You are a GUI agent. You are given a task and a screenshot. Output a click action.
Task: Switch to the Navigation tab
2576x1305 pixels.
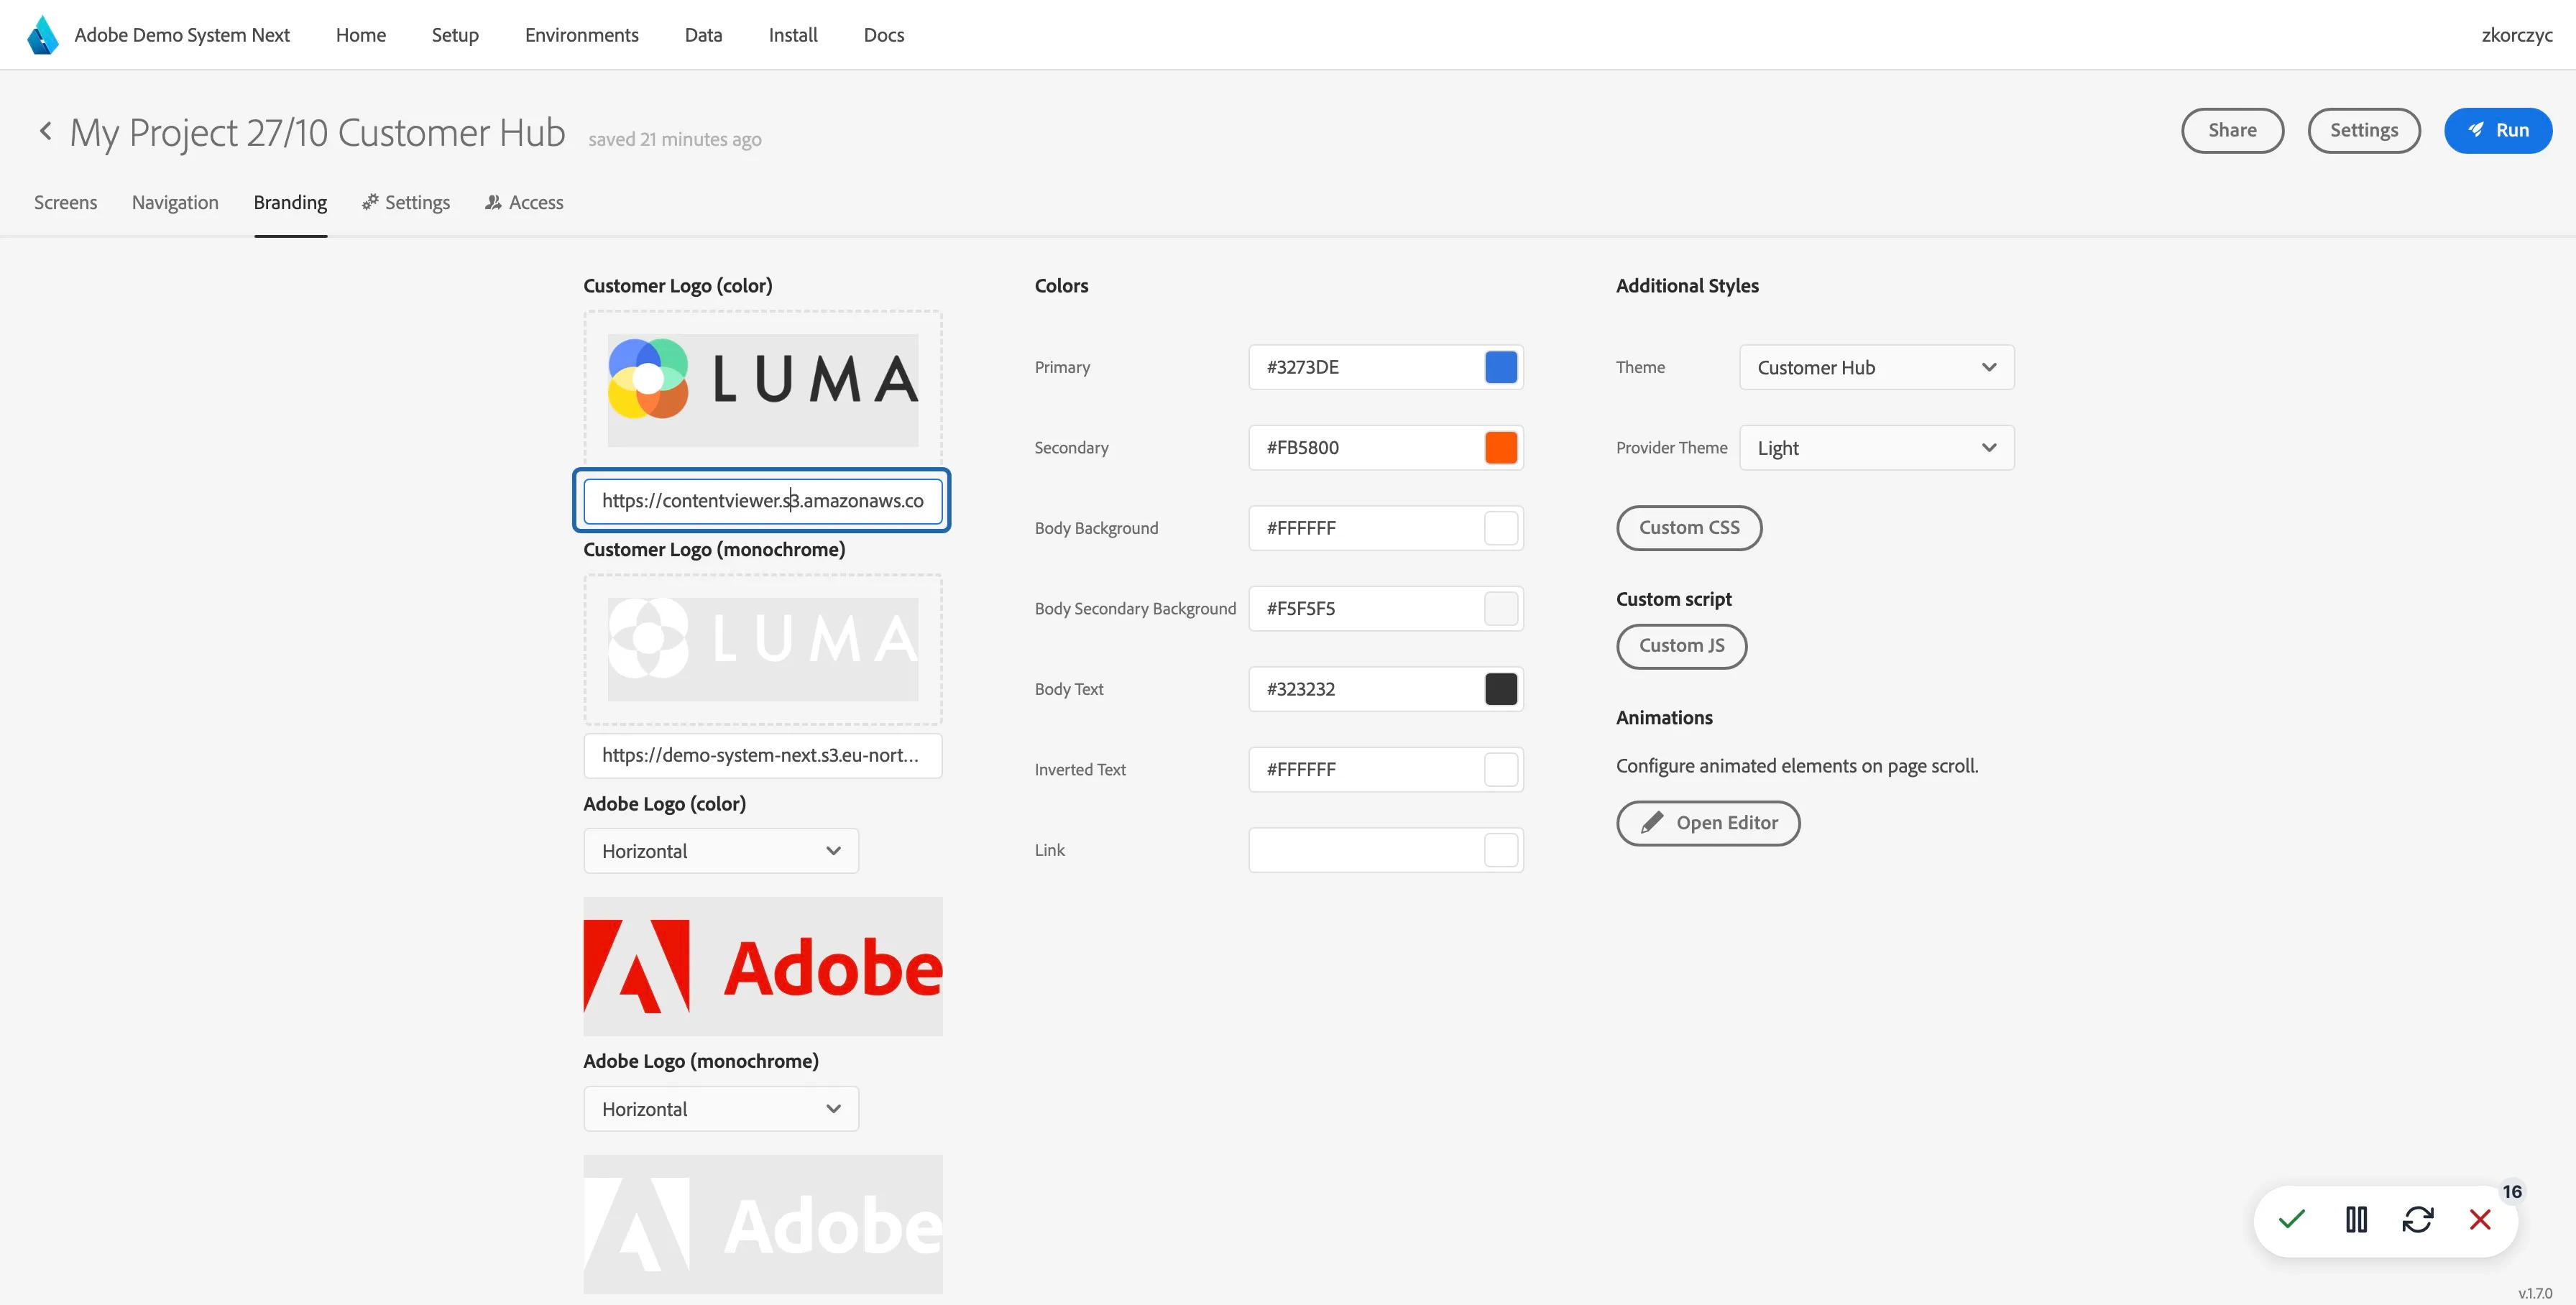pyautogui.click(x=175, y=203)
